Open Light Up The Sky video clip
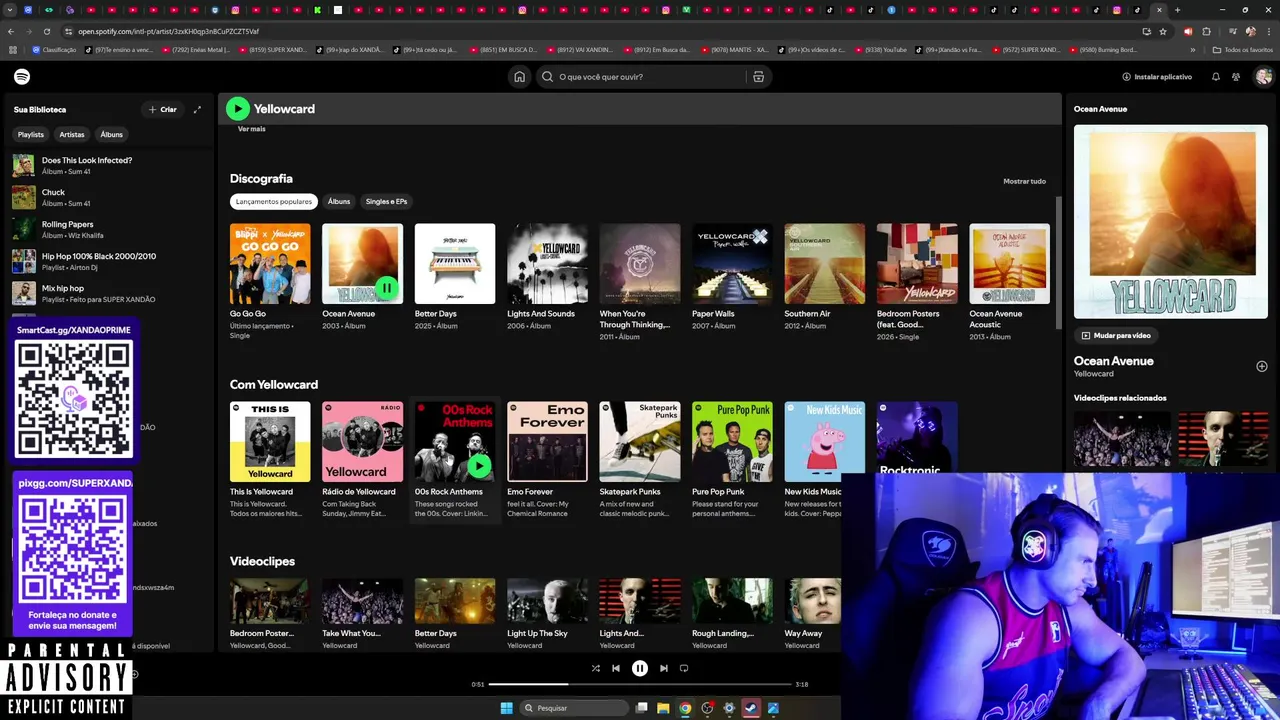The image size is (1280, 720). pos(547,601)
